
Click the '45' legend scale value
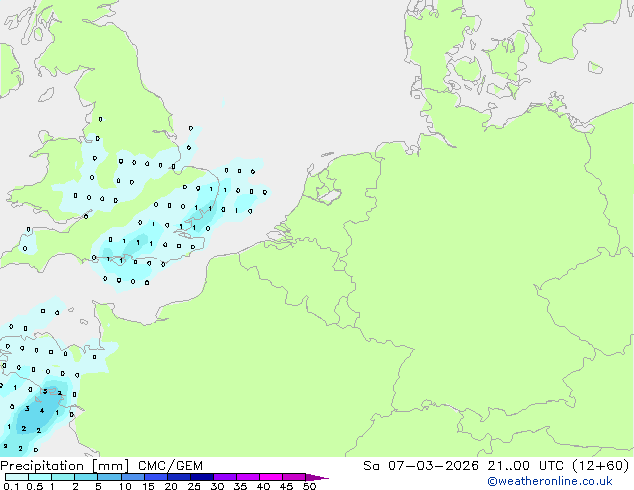click(x=286, y=486)
